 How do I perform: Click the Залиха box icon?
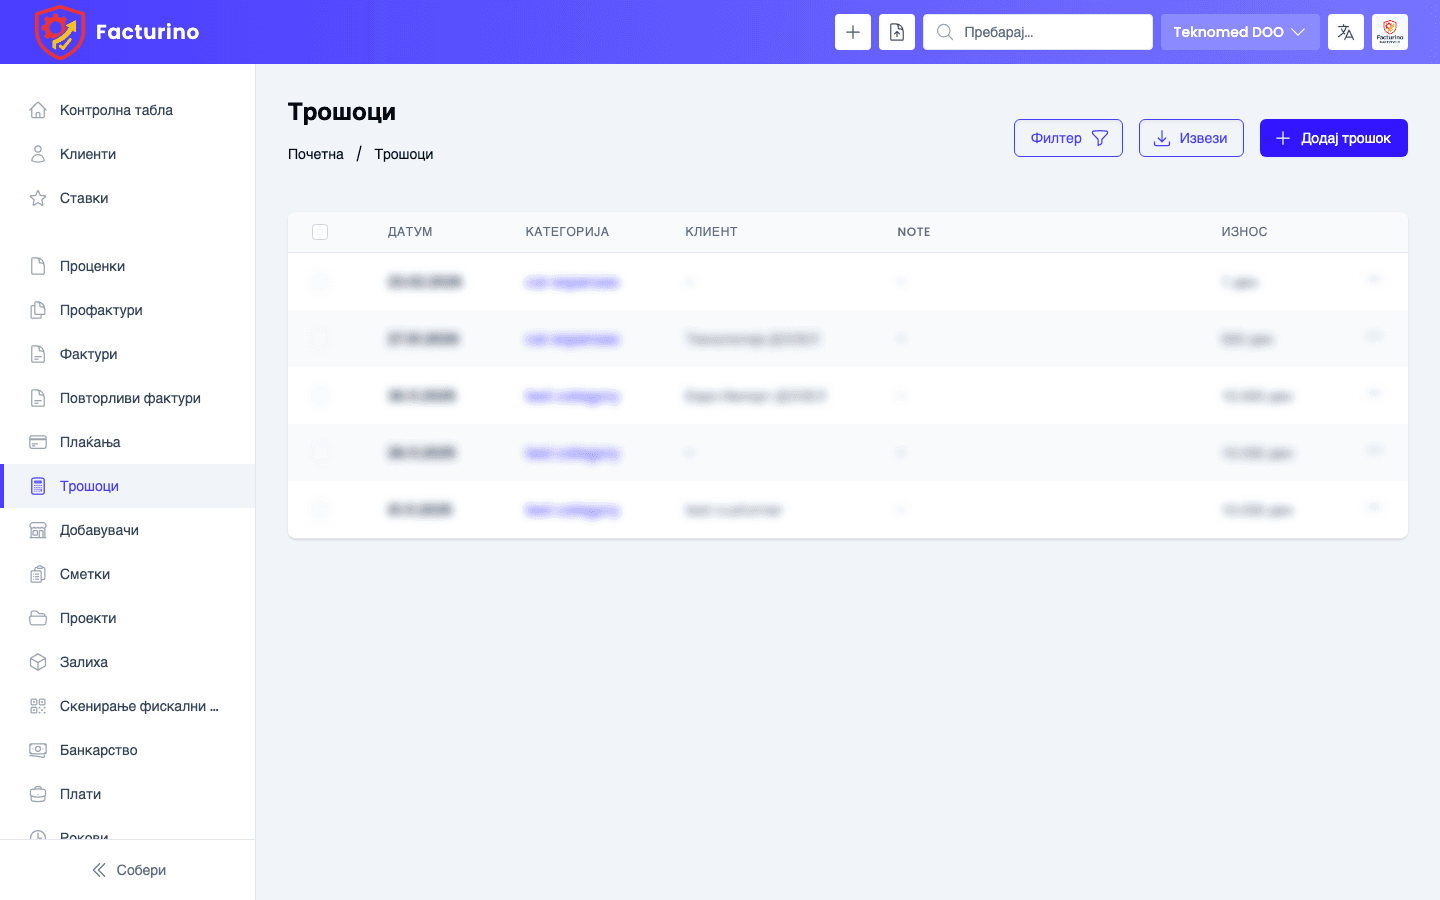pyautogui.click(x=38, y=662)
